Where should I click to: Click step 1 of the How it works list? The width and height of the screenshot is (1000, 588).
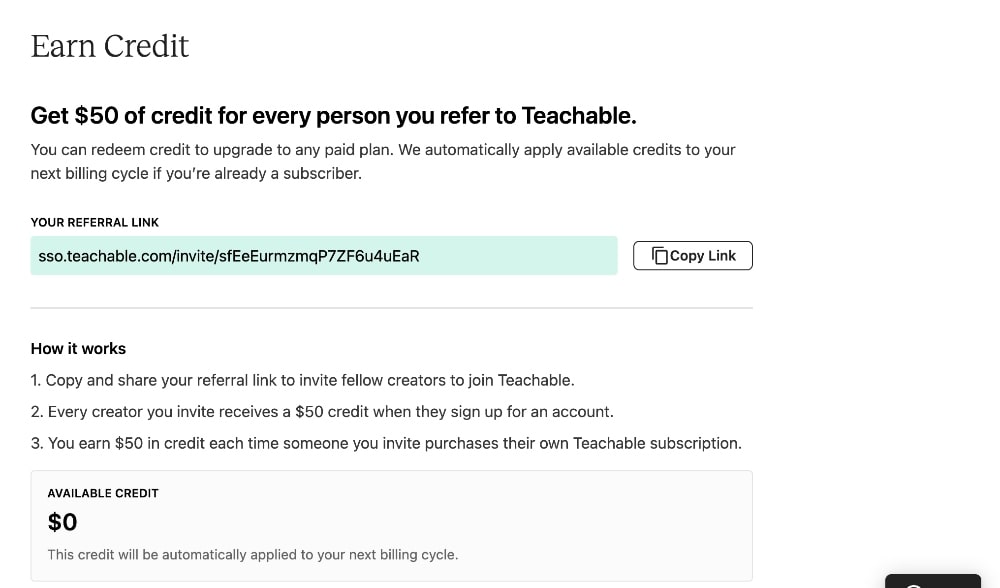click(302, 380)
